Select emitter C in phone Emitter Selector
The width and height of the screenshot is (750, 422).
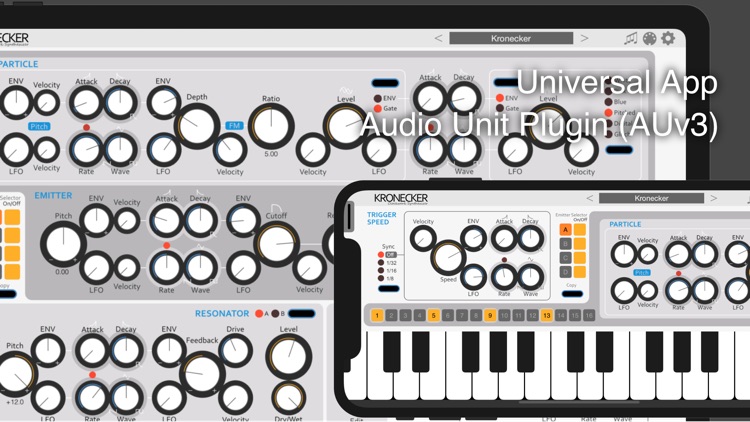[x=565, y=258]
